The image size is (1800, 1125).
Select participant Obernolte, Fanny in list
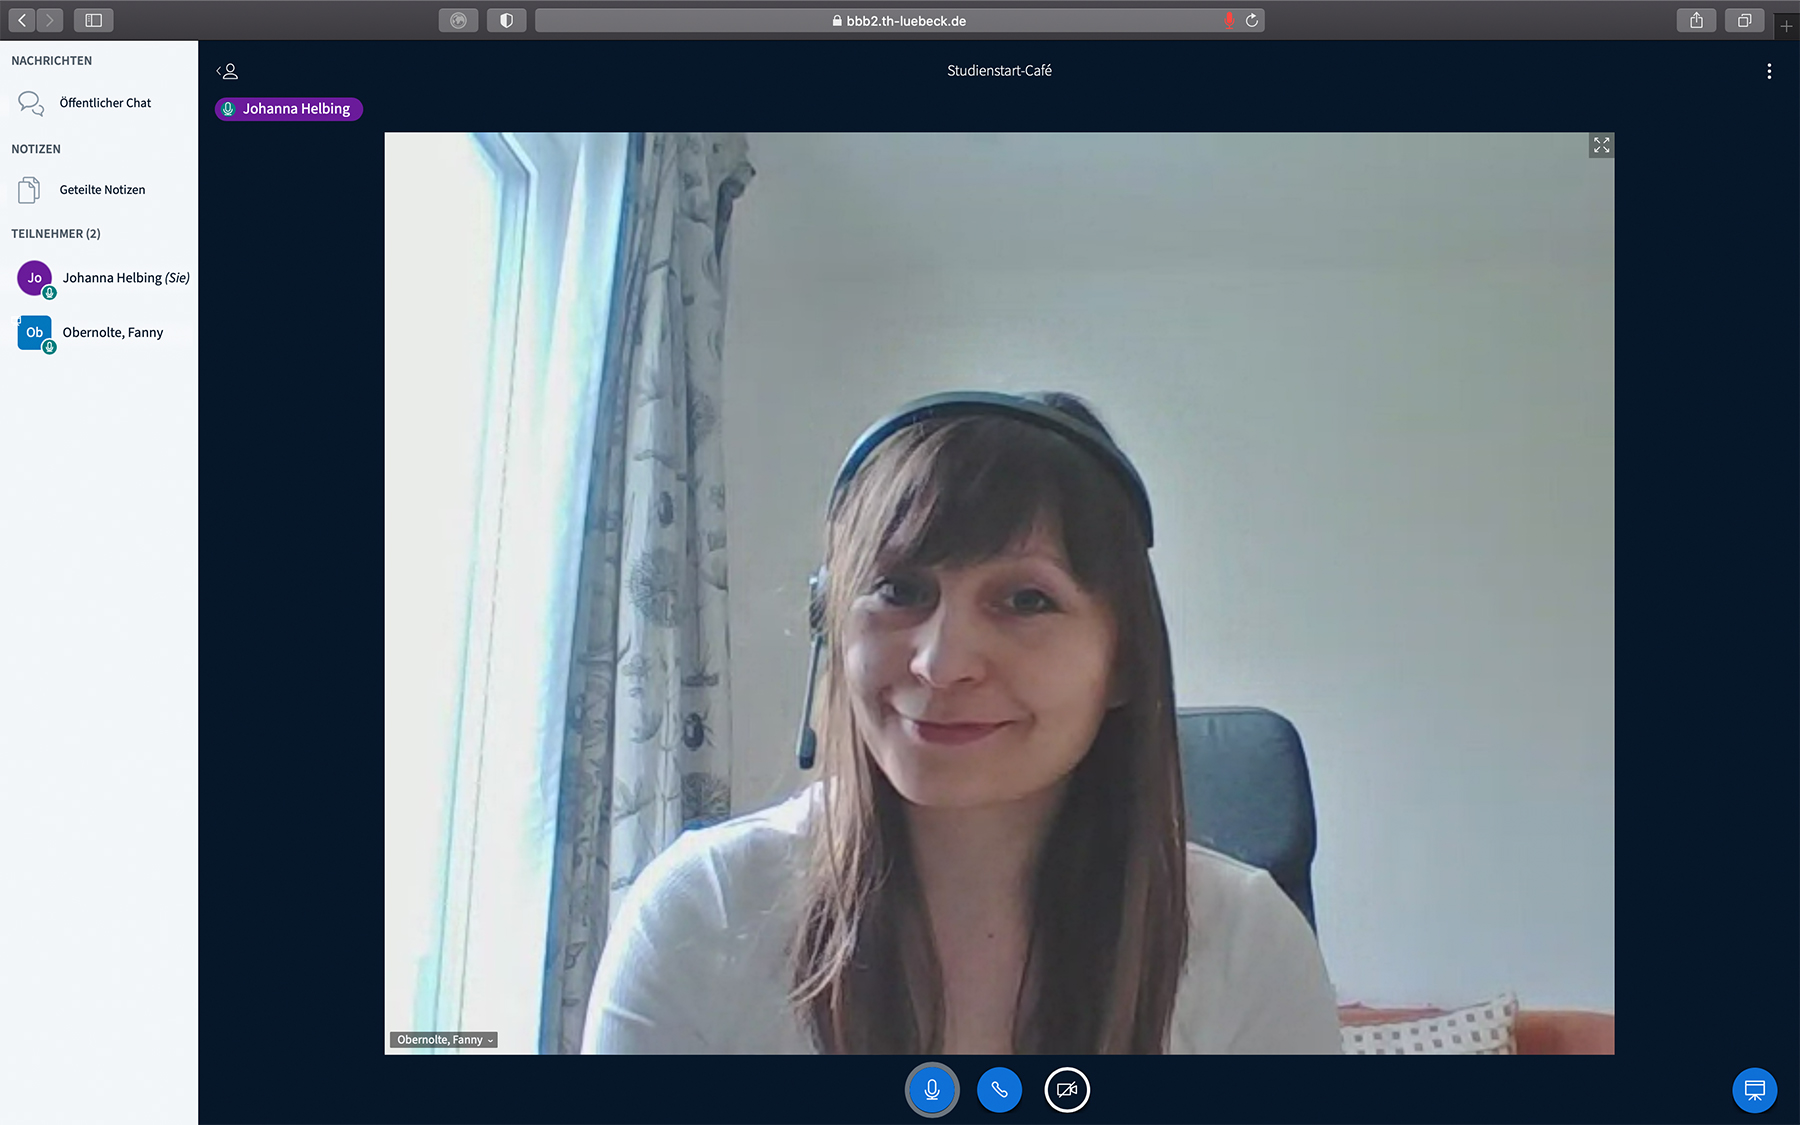click(x=110, y=333)
